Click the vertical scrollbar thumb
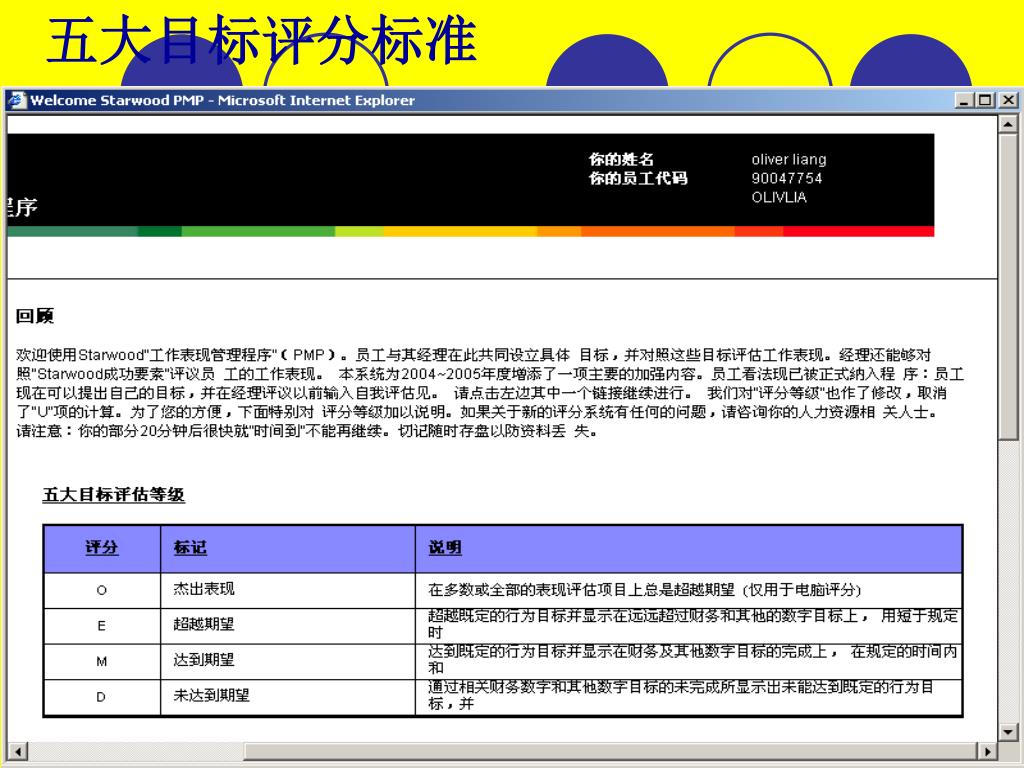1024x768 pixels. pyautogui.click(x=1008, y=286)
